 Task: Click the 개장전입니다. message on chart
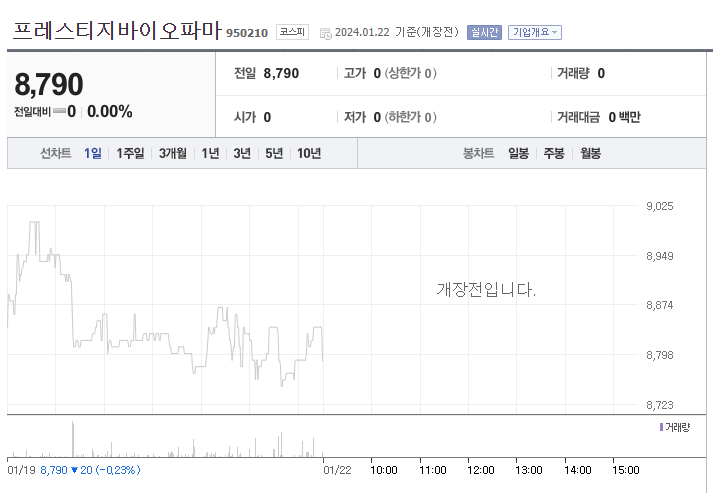pos(486,289)
